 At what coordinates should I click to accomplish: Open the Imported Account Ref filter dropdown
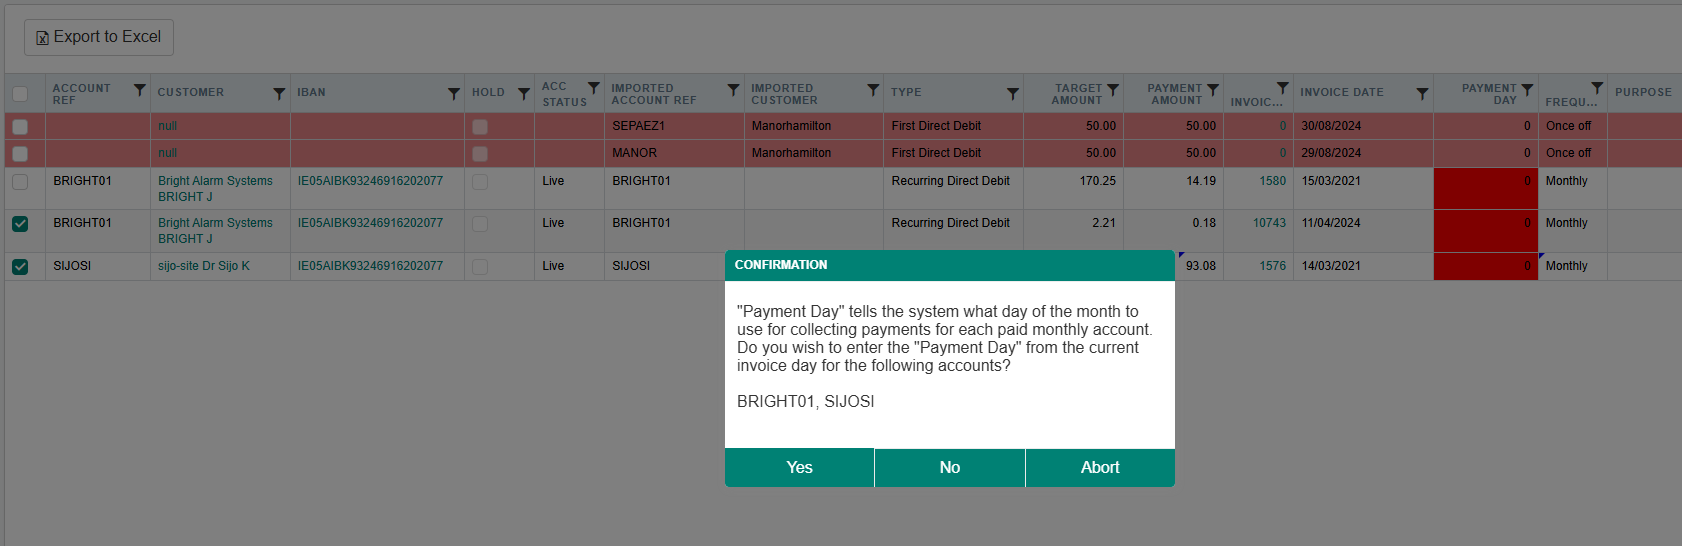pyautogui.click(x=733, y=90)
